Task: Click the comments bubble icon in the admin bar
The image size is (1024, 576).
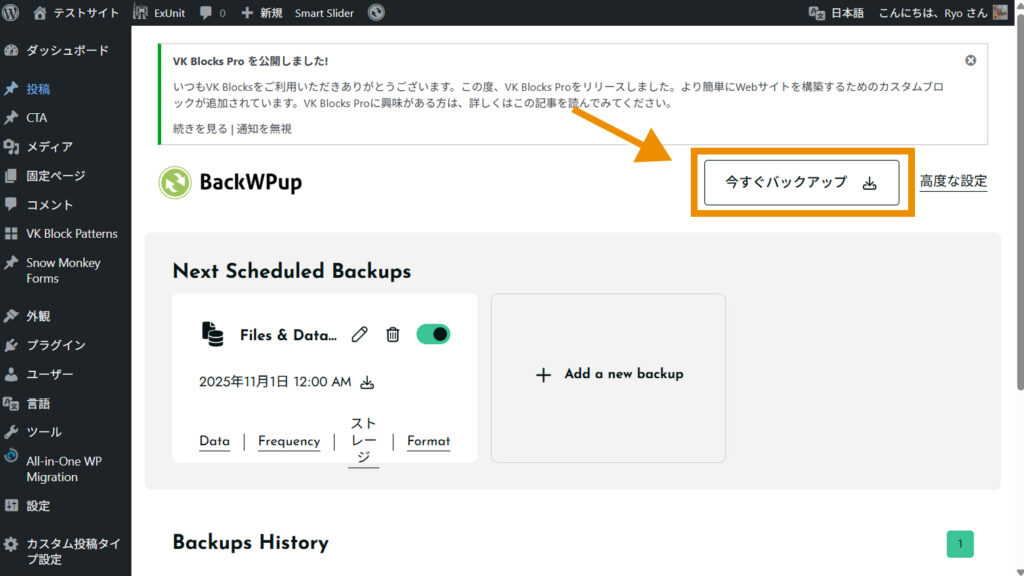Action: [205, 13]
